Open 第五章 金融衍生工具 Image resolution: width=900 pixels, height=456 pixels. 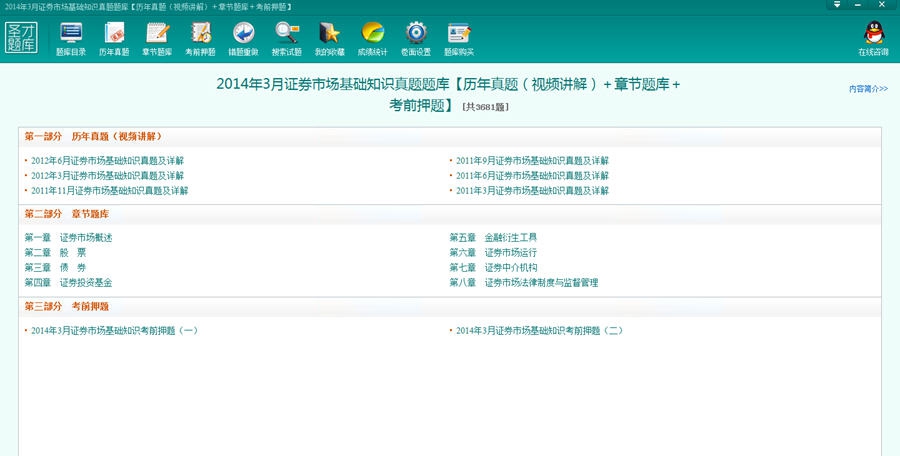pyautogui.click(x=493, y=238)
